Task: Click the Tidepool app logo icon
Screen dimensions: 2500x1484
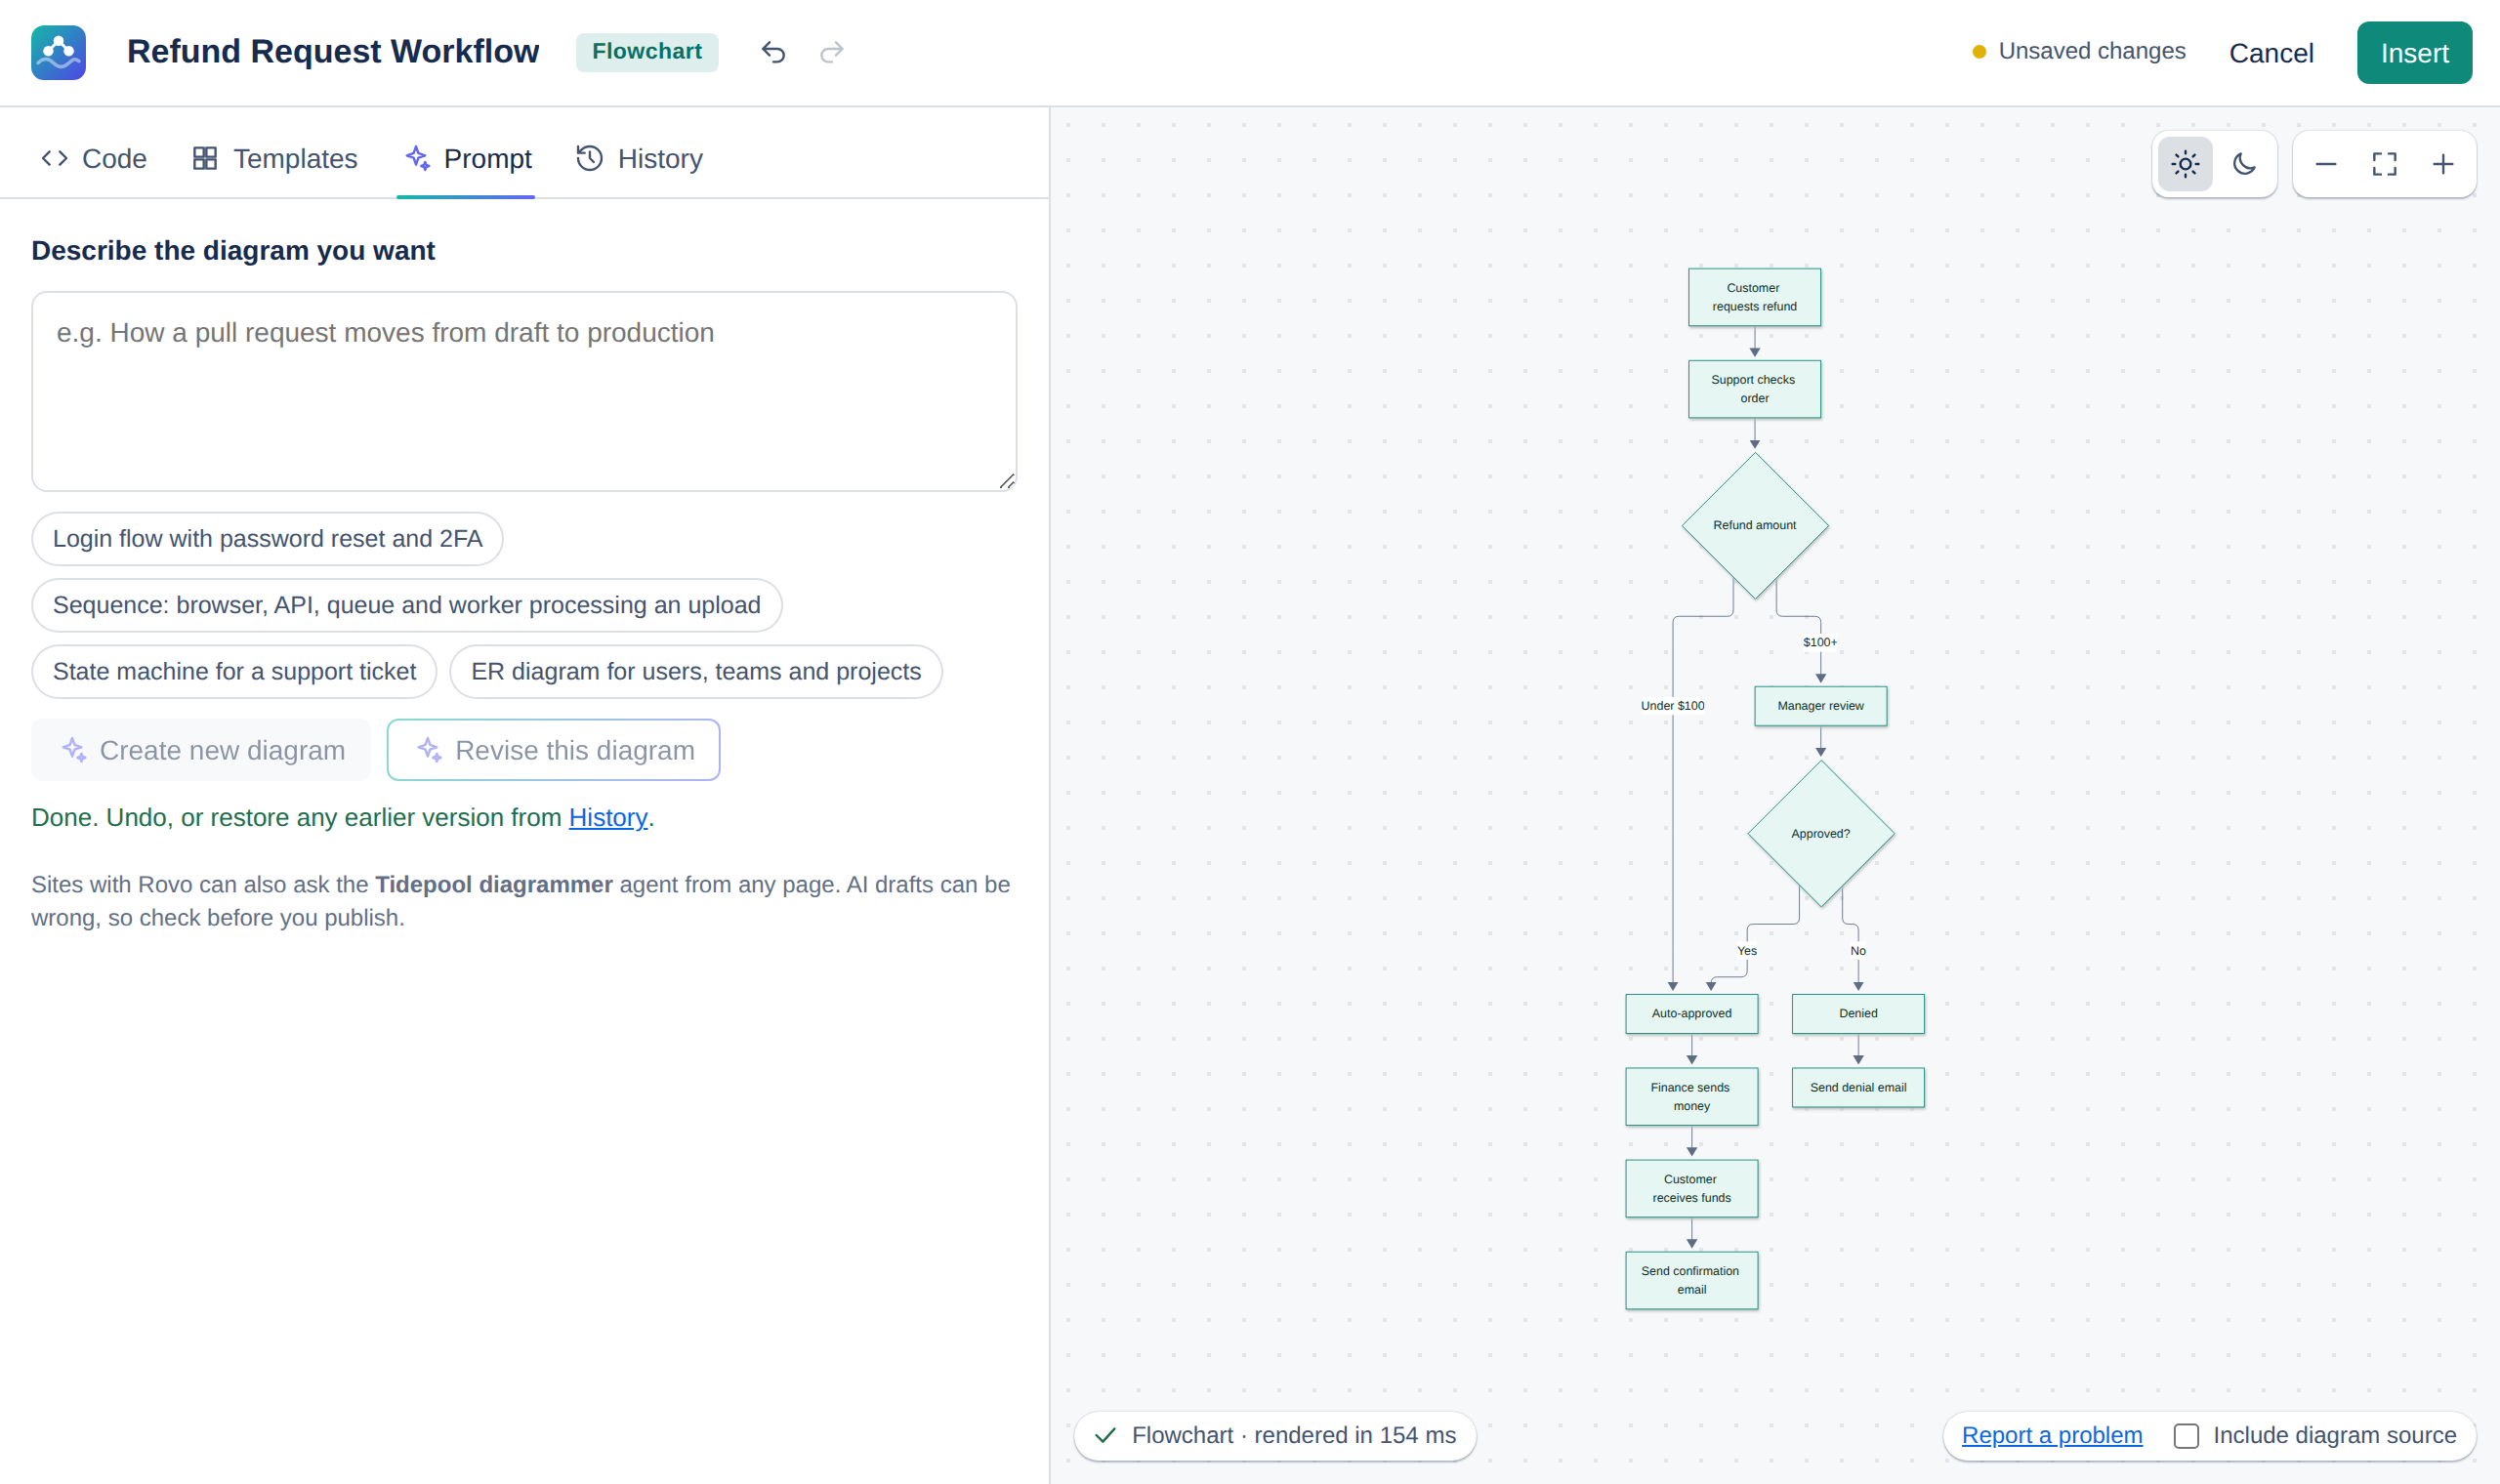Action: [58, 52]
